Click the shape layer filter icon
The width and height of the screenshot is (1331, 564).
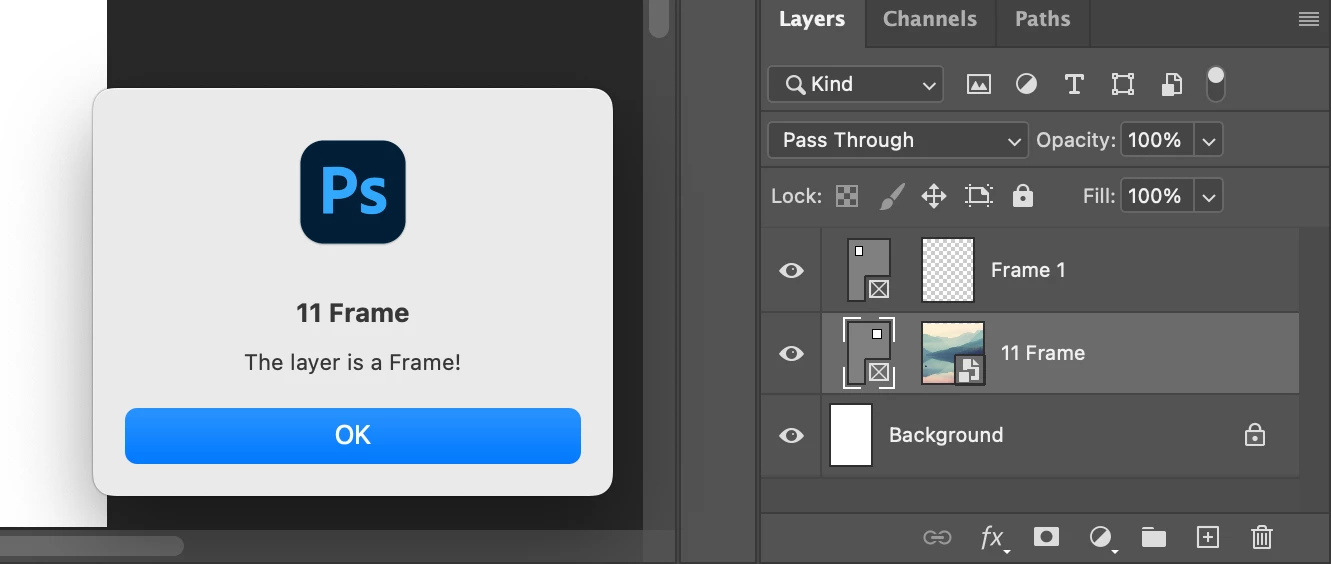click(x=1123, y=85)
